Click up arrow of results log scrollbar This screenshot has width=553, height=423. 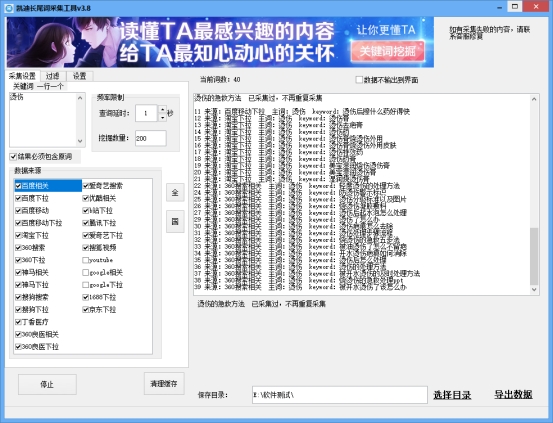[534, 99]
